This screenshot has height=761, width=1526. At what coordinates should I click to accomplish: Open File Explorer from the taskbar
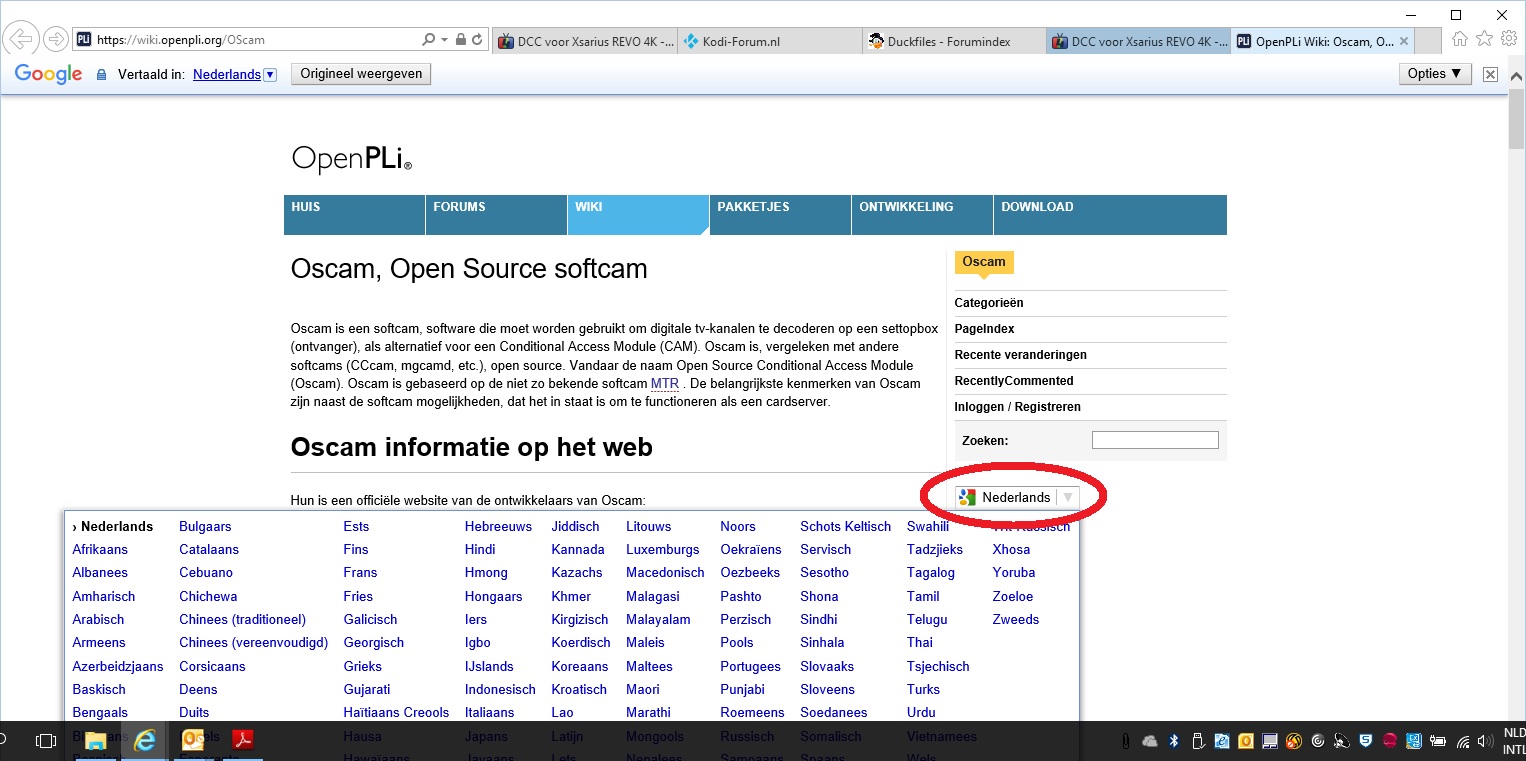point(96,741)
